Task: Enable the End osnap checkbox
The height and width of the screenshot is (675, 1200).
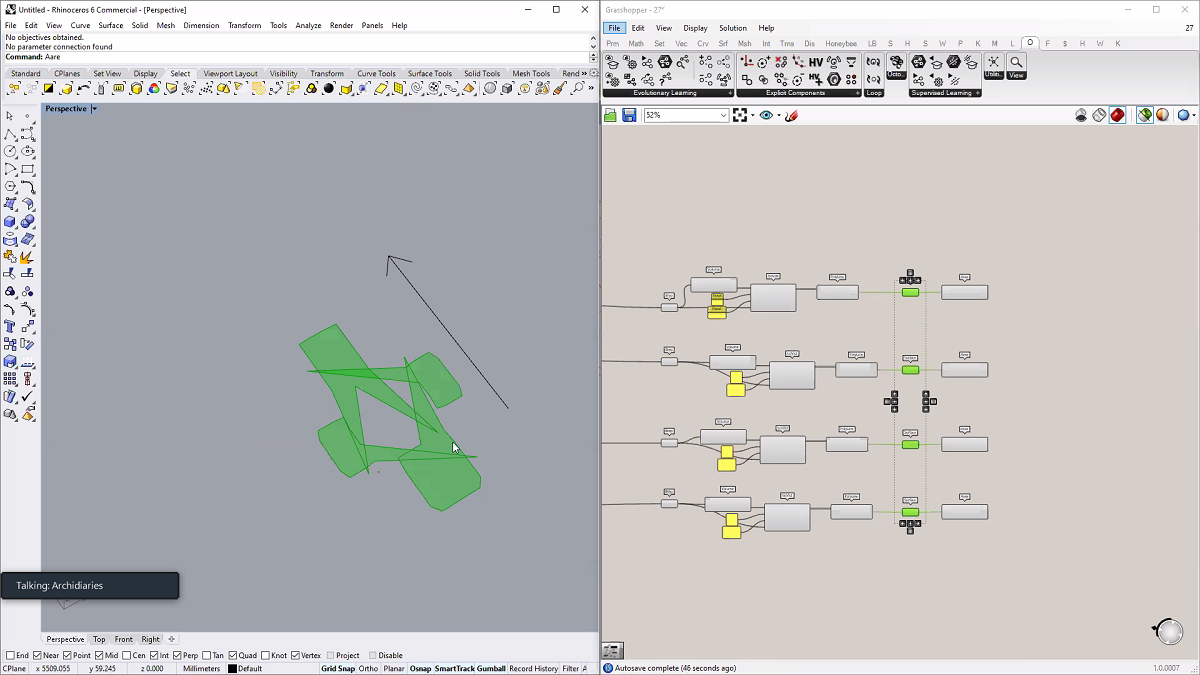Action: pos(11,656)
